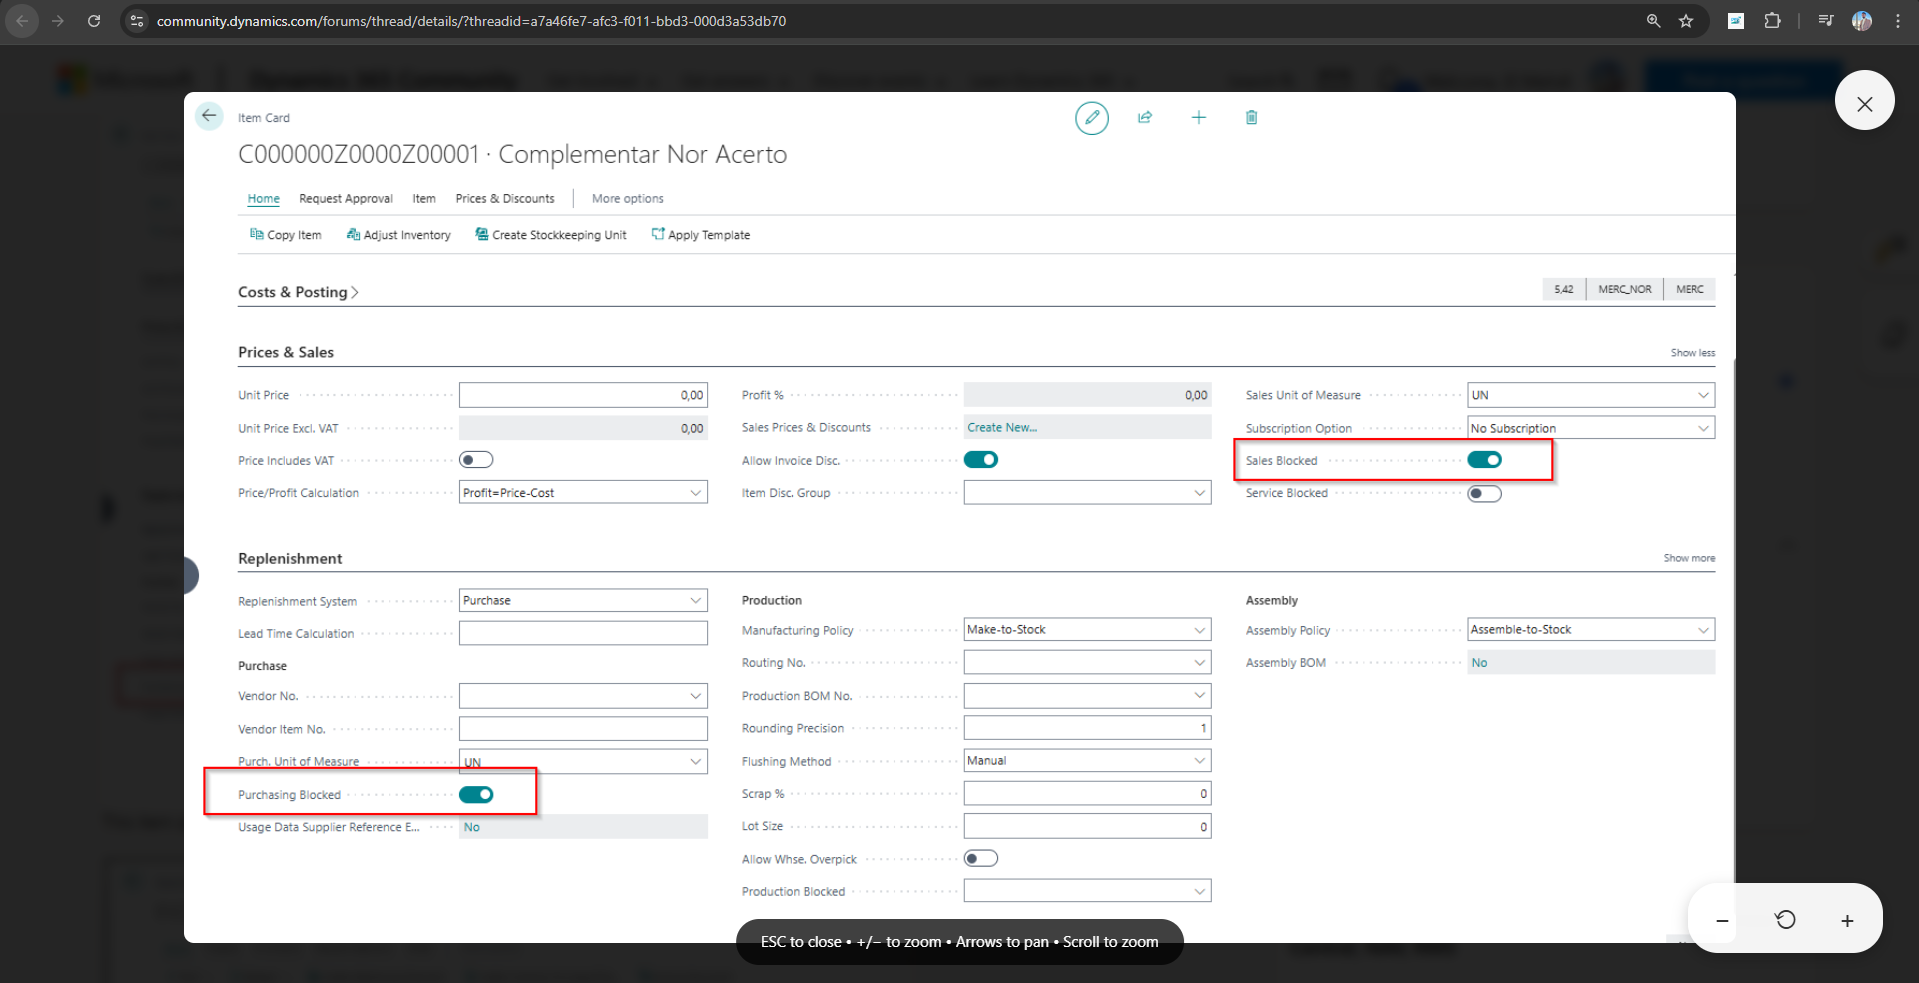
Task: Delete the item using the trash icon
Action: pyautogui.click(x=1251, y=117)
